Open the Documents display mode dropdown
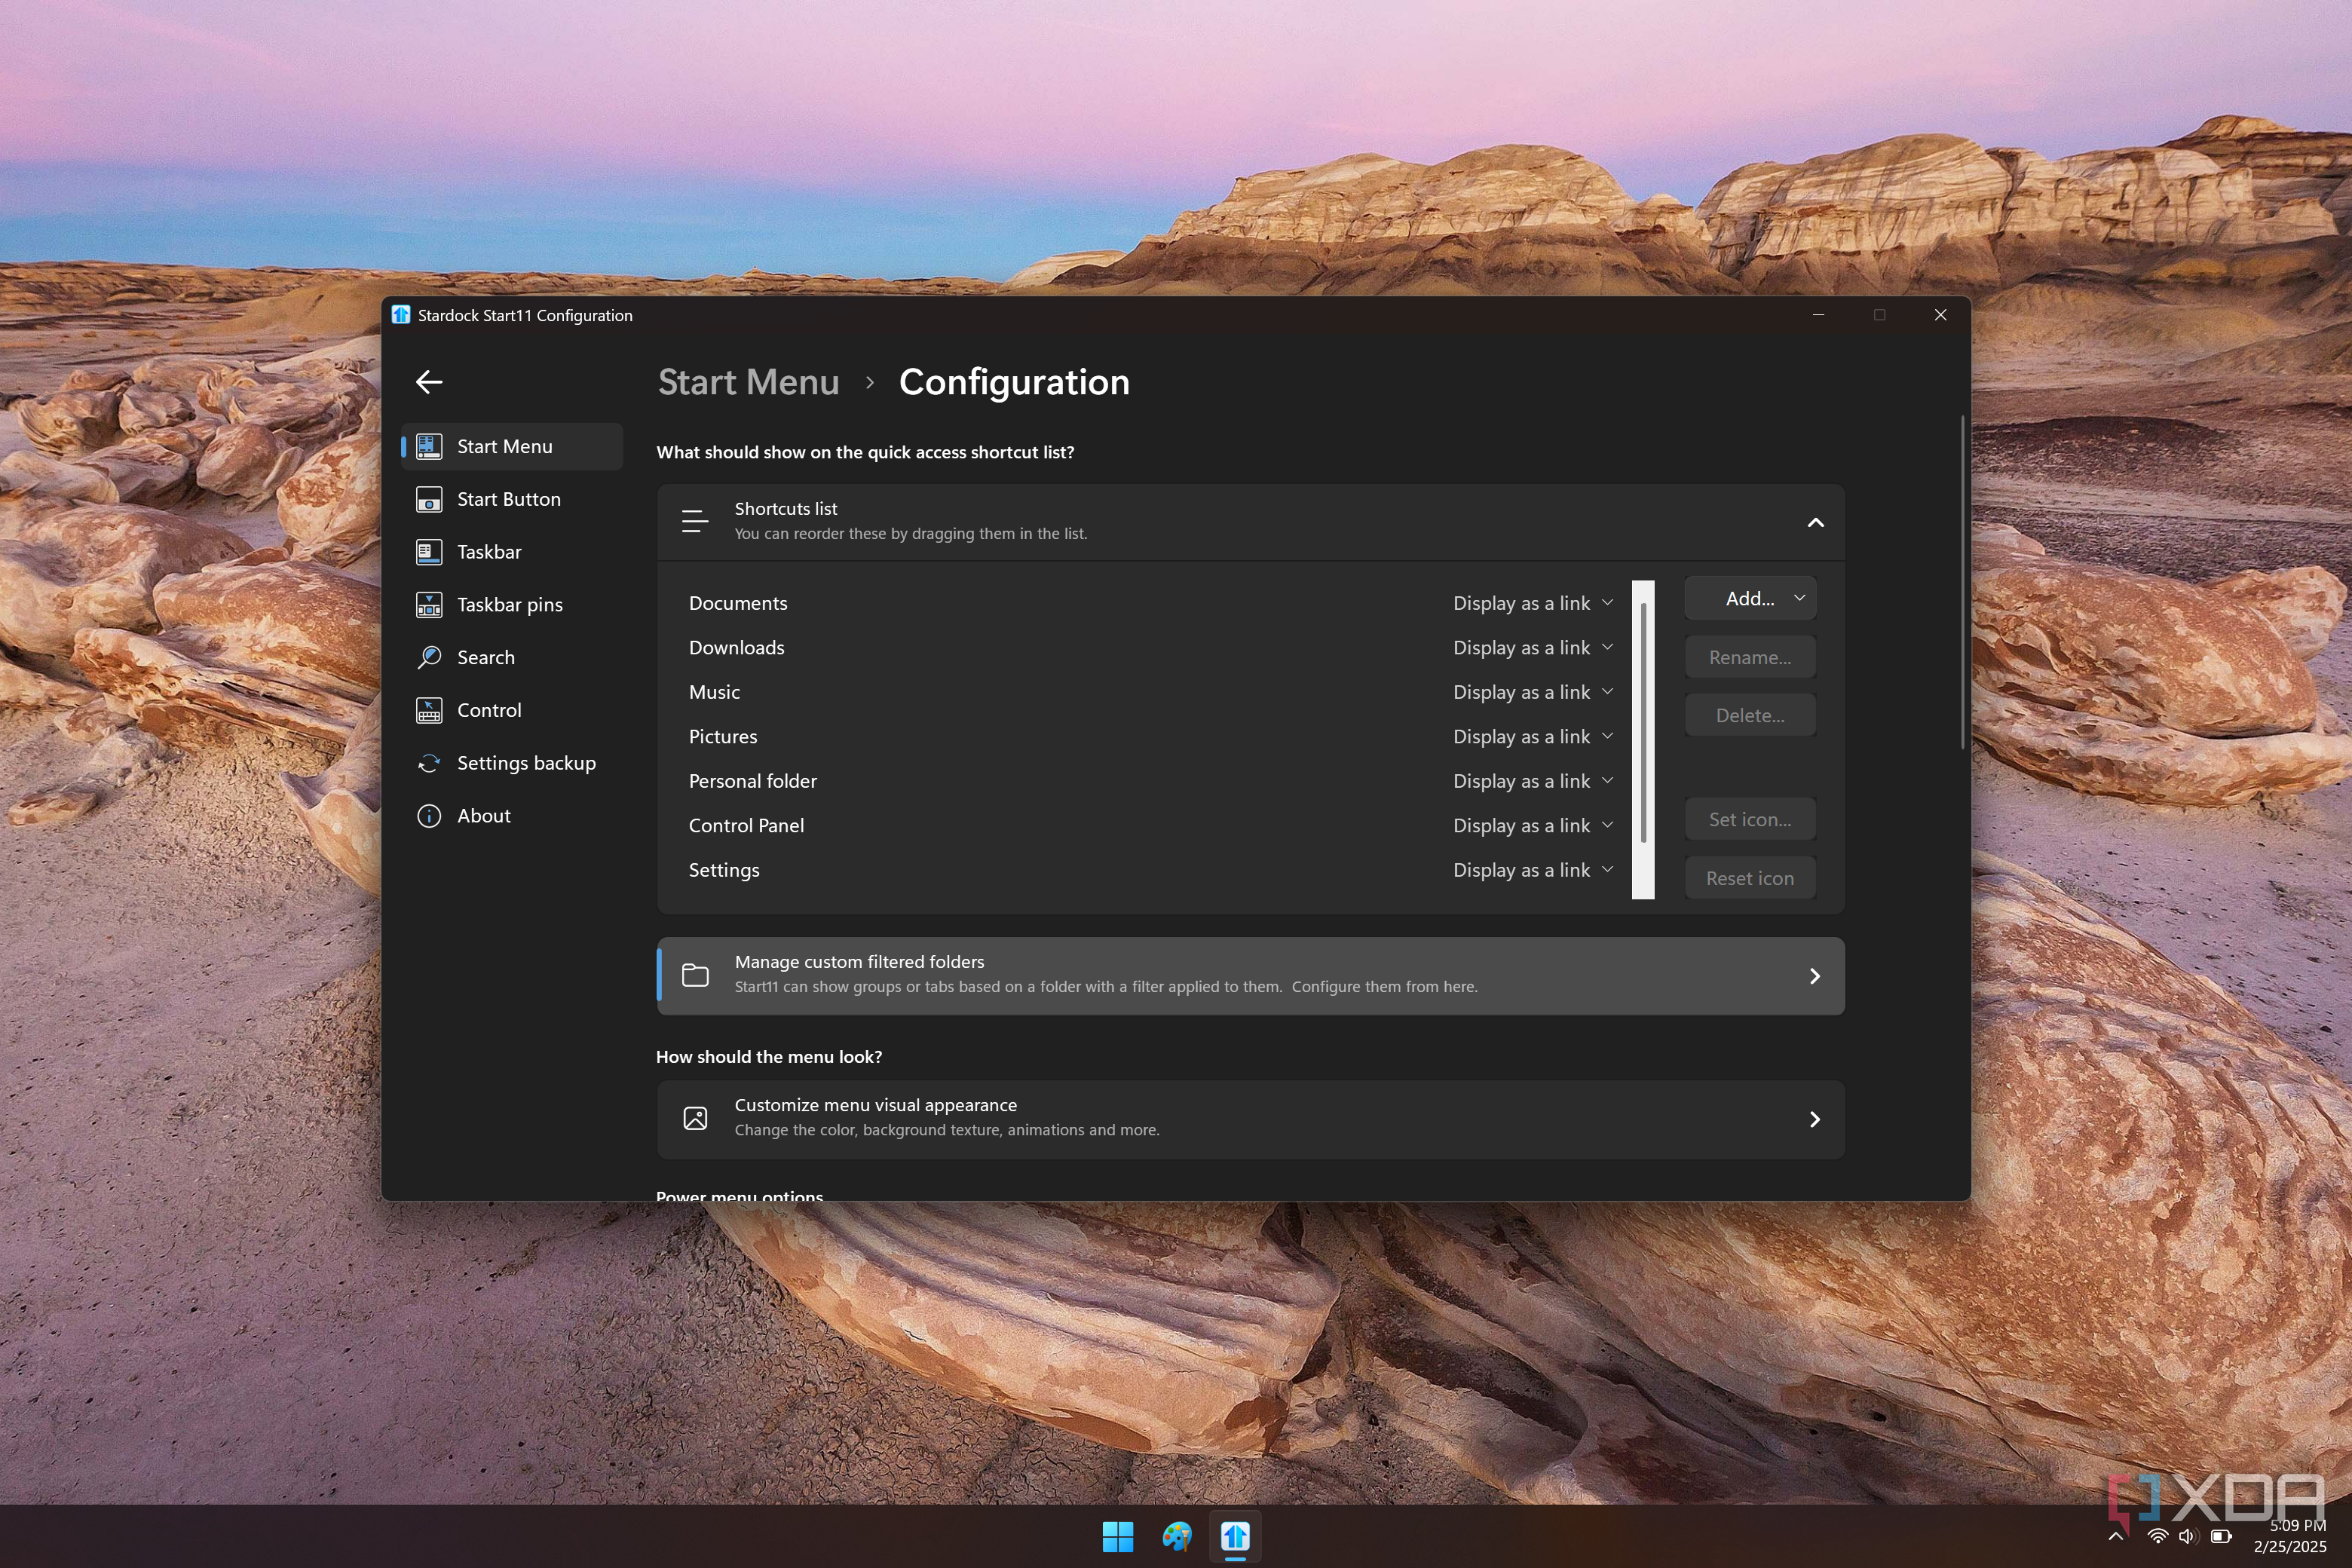2352x1568 pixels. click(1533, 603)
